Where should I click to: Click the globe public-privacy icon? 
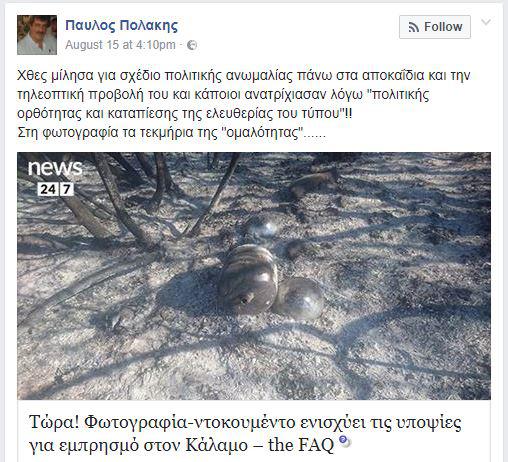point(192,45)
